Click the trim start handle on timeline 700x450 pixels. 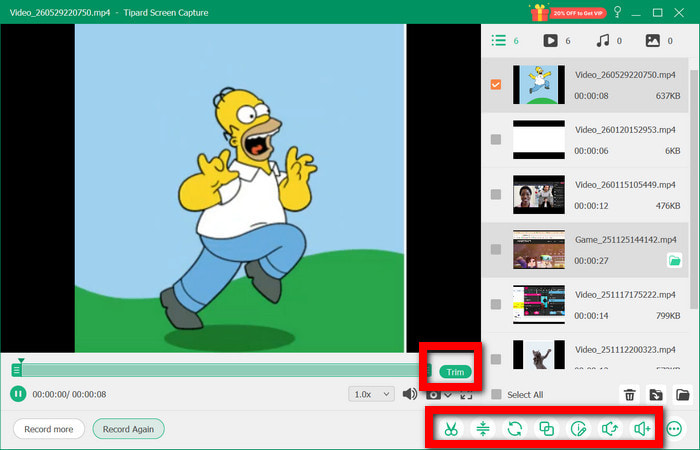(17, 370)
